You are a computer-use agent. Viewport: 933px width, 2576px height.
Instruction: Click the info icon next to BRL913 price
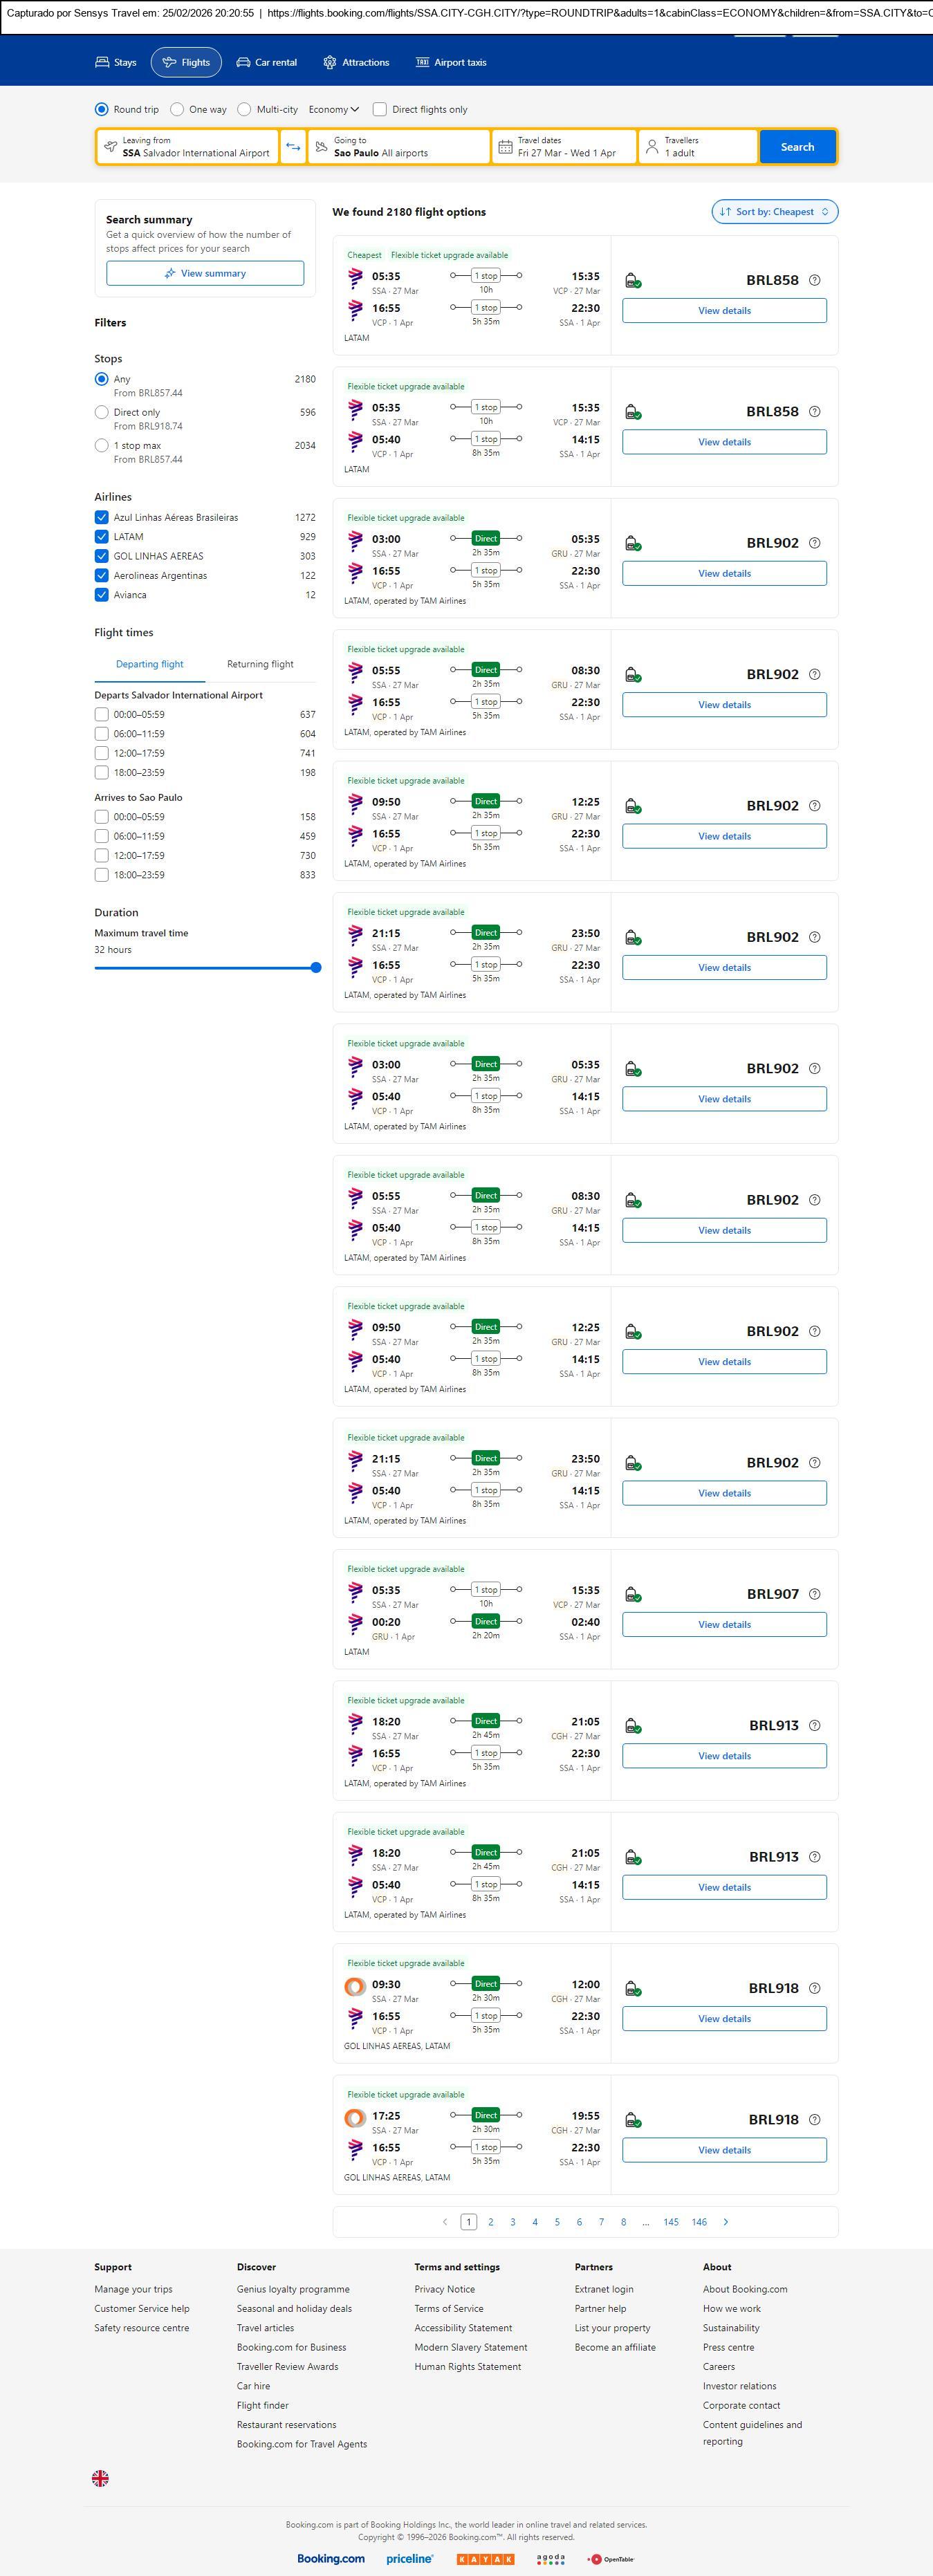pyautogui.click(x=814, y=1725)
